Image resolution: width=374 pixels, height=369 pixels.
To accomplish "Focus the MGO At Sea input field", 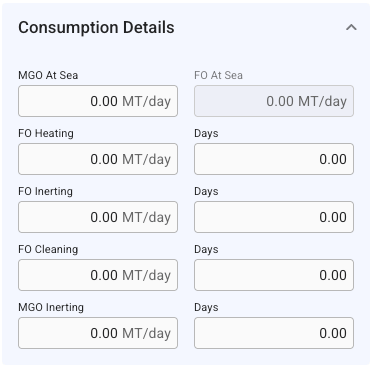I will point(98,101).
